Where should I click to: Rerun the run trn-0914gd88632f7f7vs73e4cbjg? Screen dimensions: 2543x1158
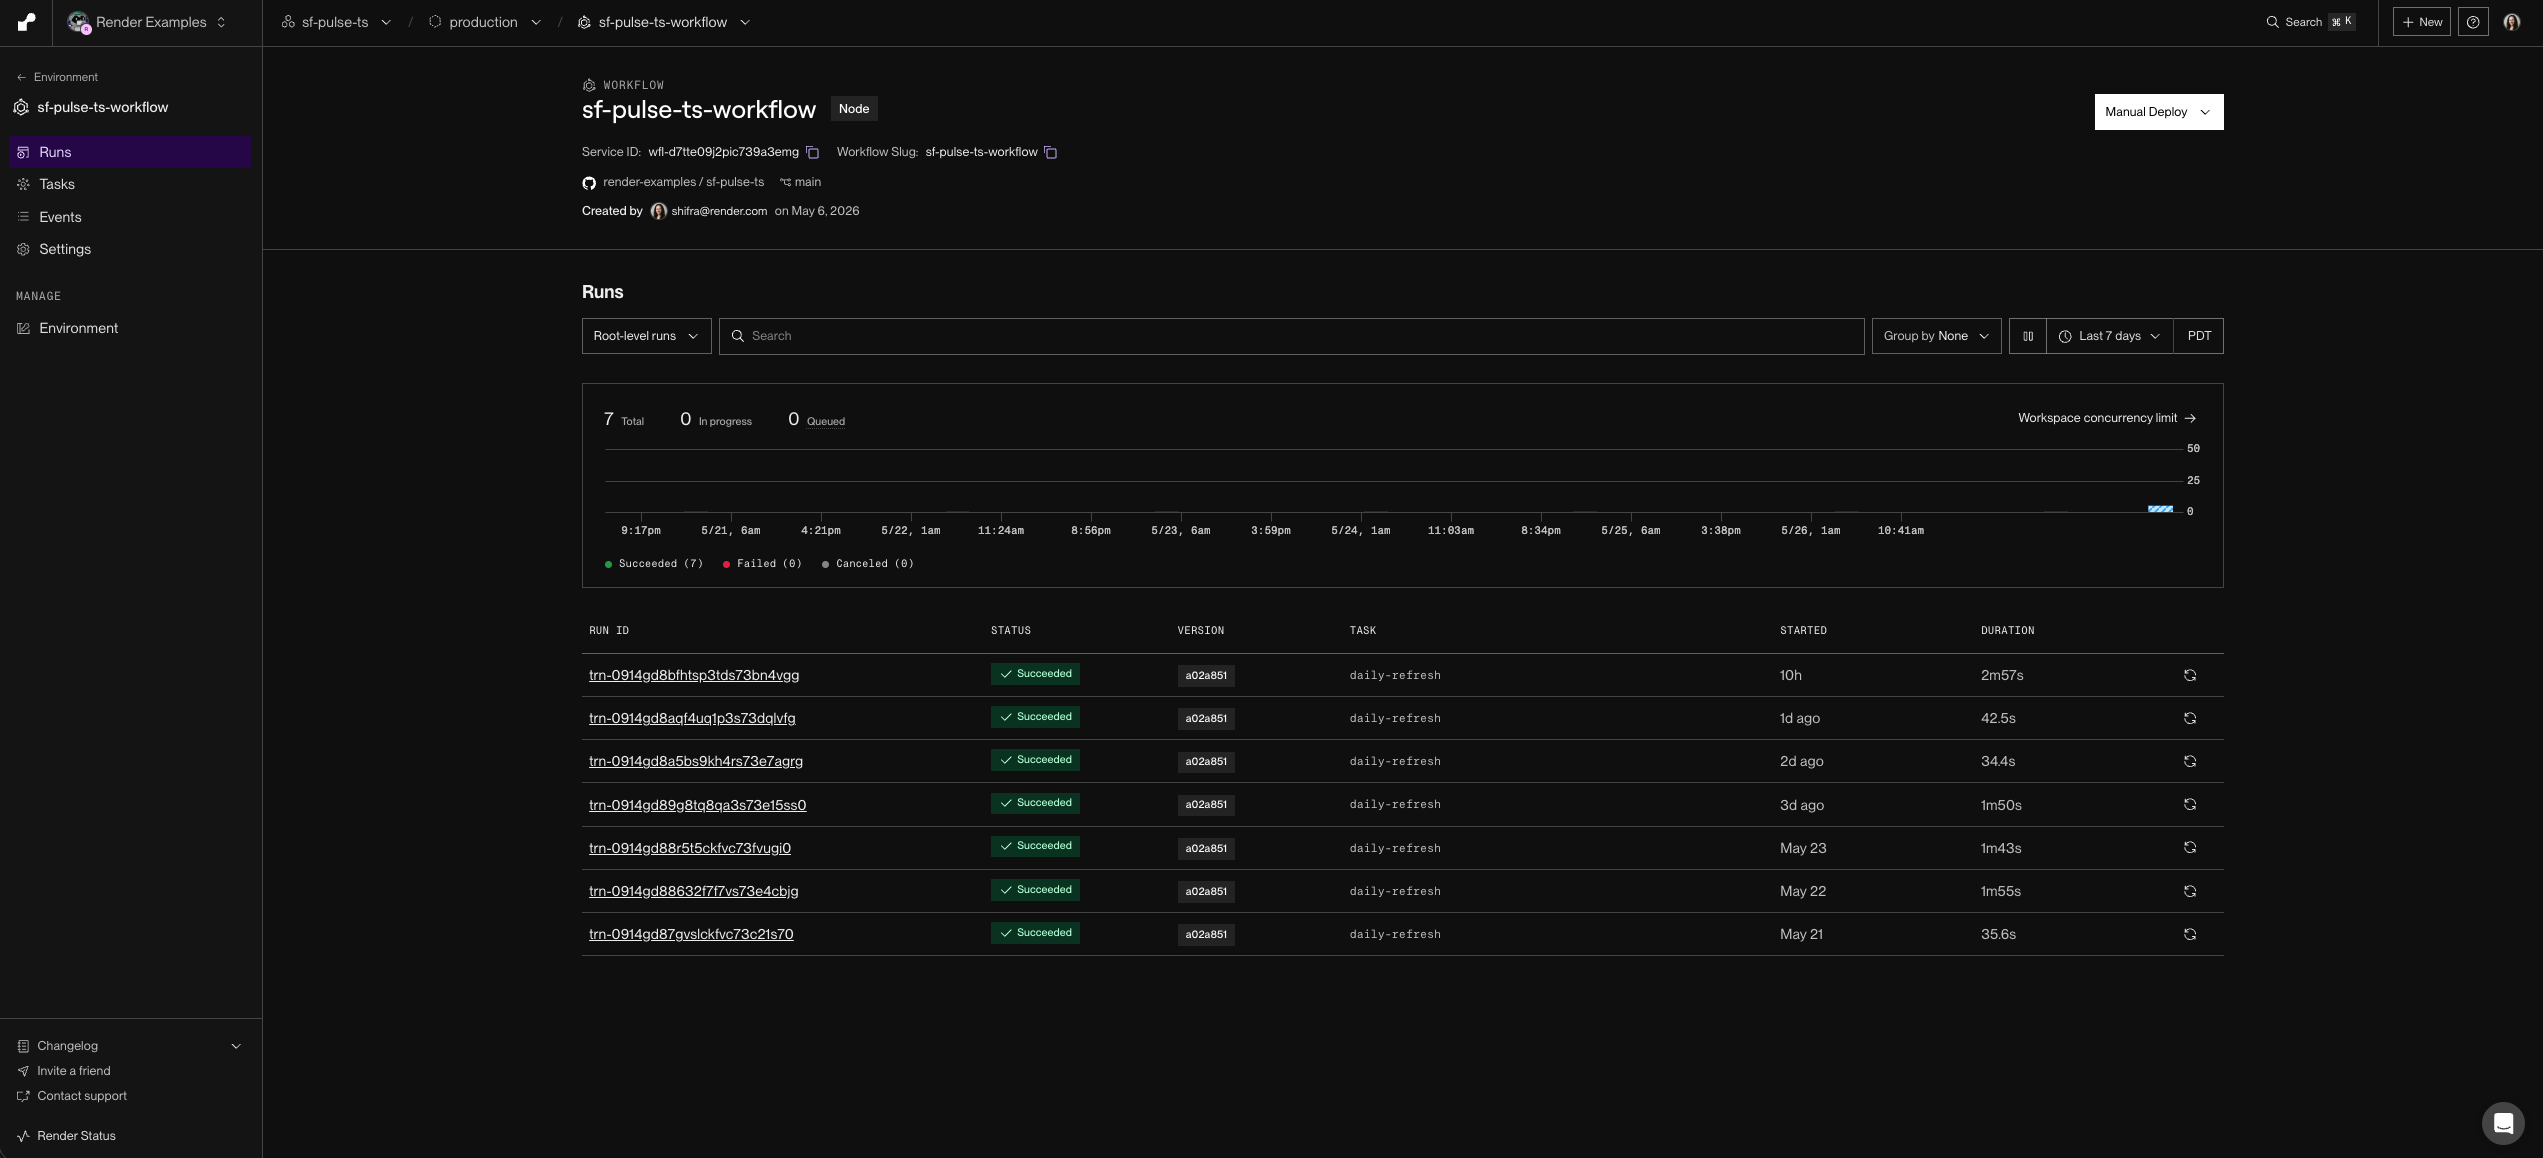point(2190,892)
